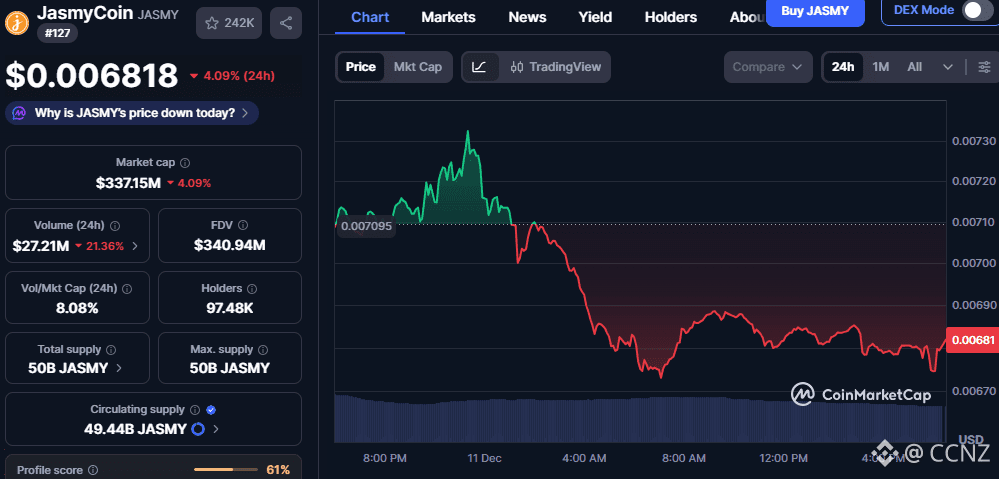Expand Total supply 50B JASMY chevron
Screen dimensions: 999x479
coord(119,368)
